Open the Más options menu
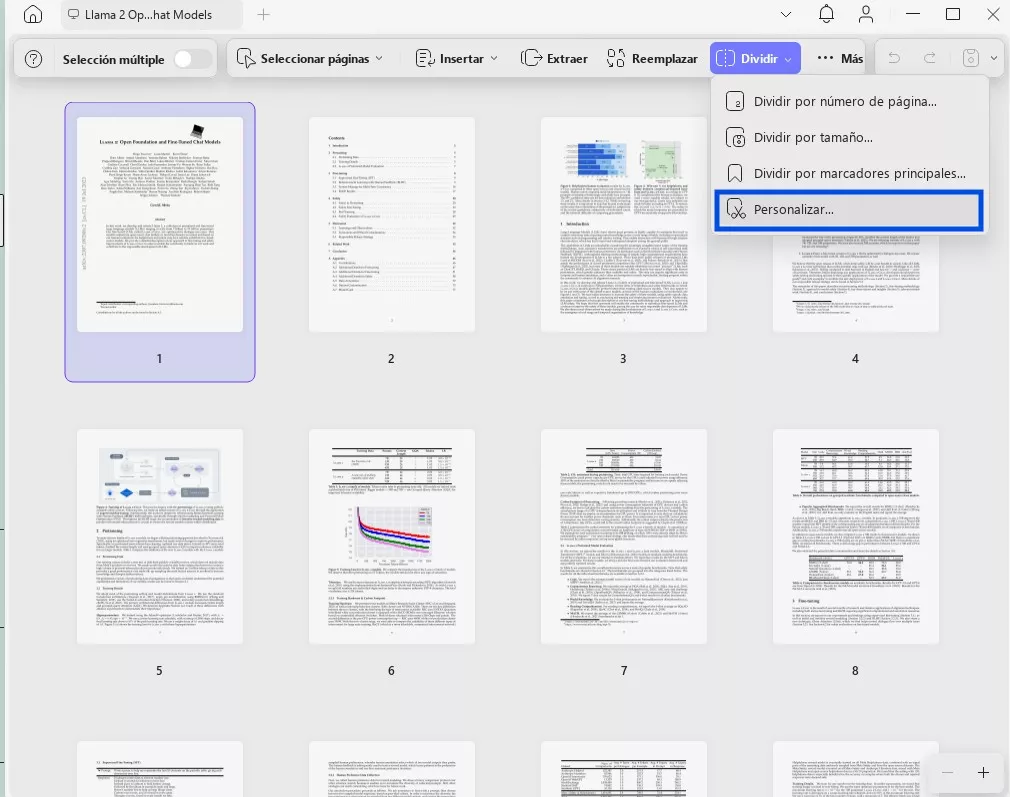The width and height of the screenshot is (1010, 797). coord(840,59)
